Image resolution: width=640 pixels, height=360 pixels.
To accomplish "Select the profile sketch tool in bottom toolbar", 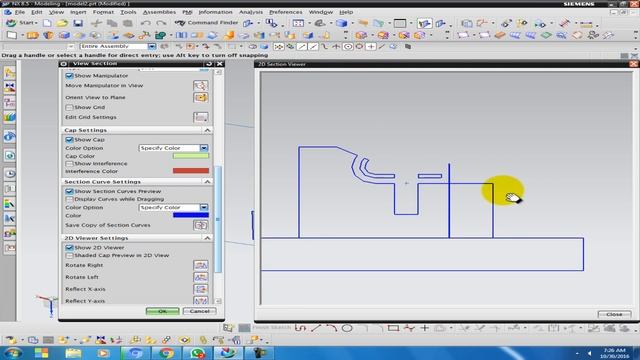I will pyautogui.click(x=300, y=328).
